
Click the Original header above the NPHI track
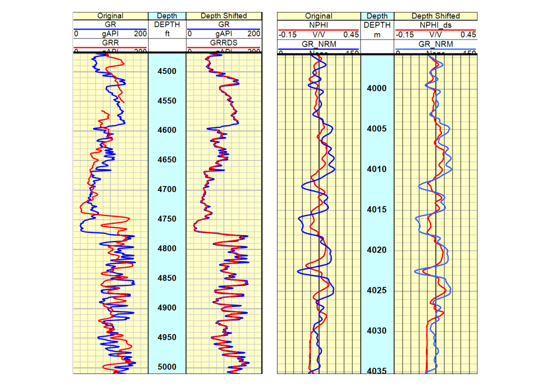(318, 16)
